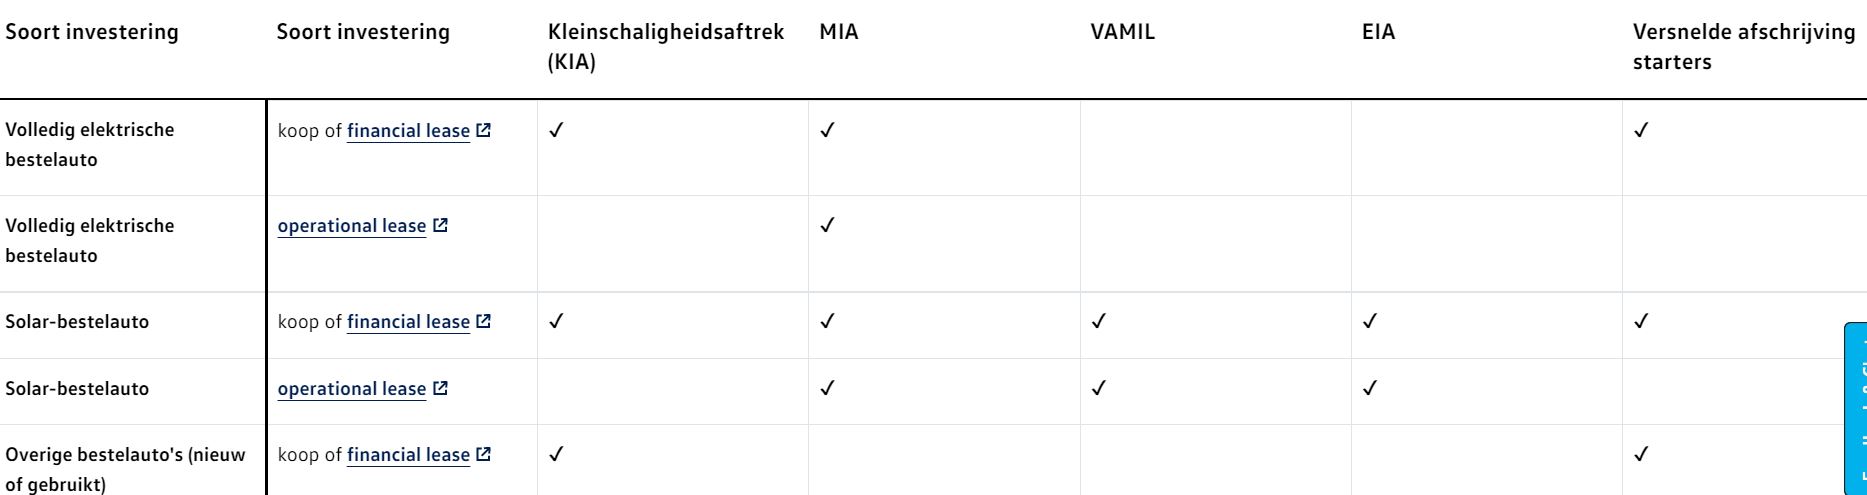Viewport: 1867px width, 495px height.
Task: Open financial lease link for Volledig elektrische bestelauto
Action: [408, 131]
